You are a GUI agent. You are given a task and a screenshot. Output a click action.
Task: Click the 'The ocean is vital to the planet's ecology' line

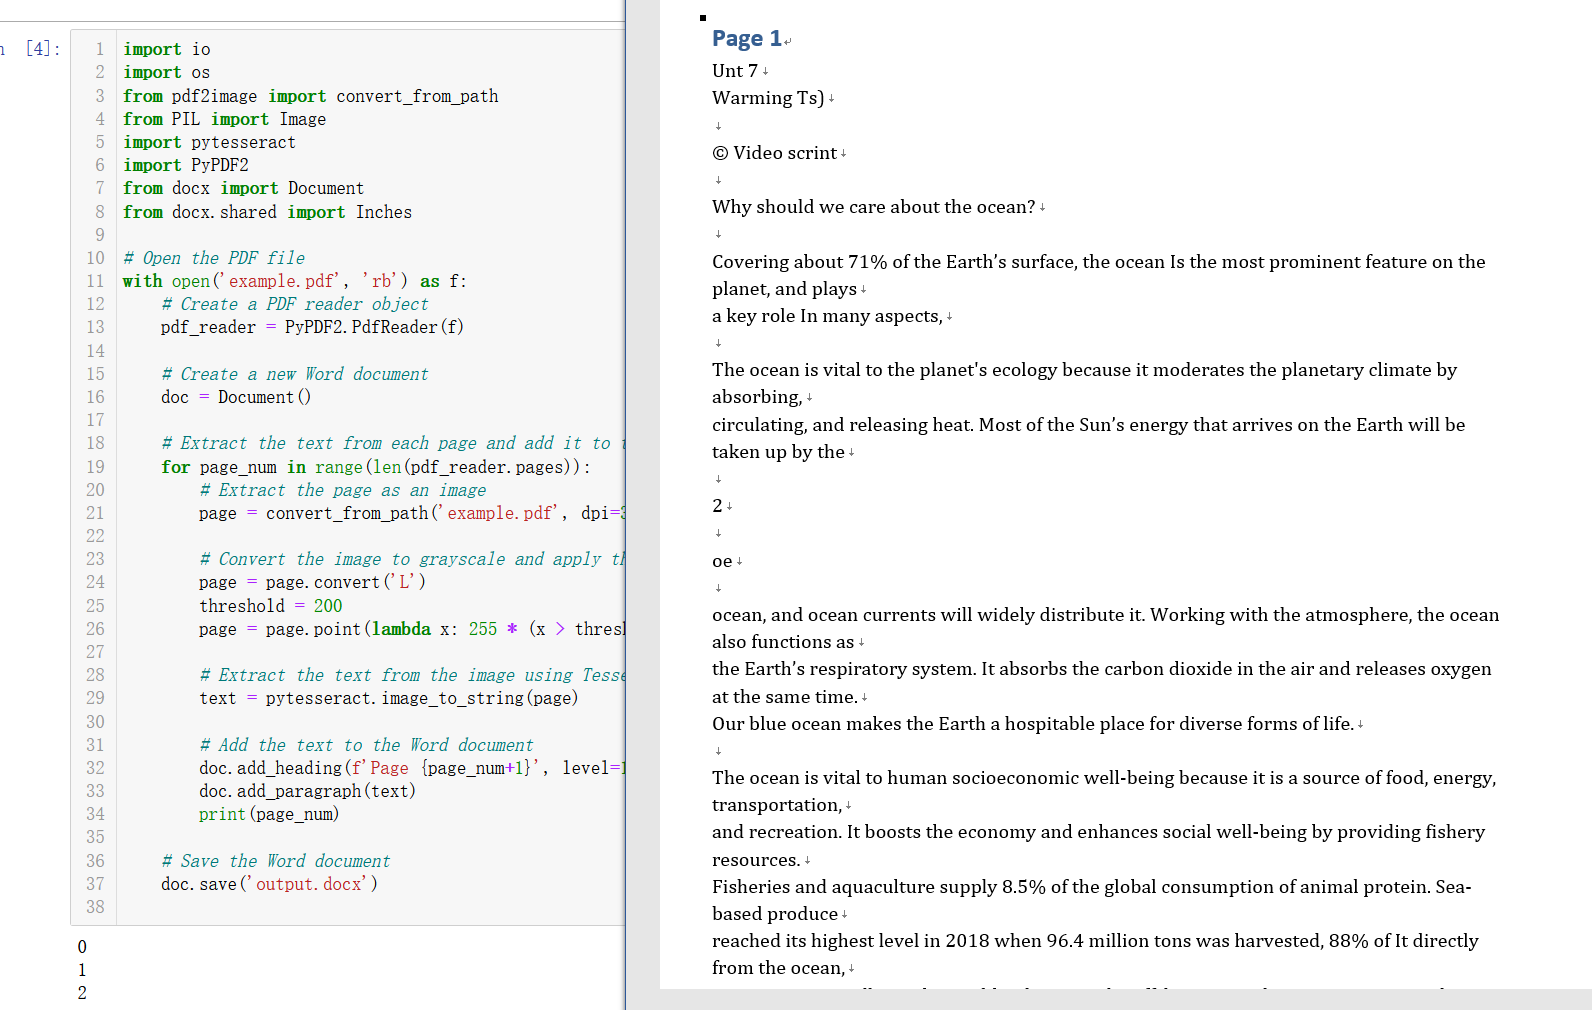point(1084,370)
